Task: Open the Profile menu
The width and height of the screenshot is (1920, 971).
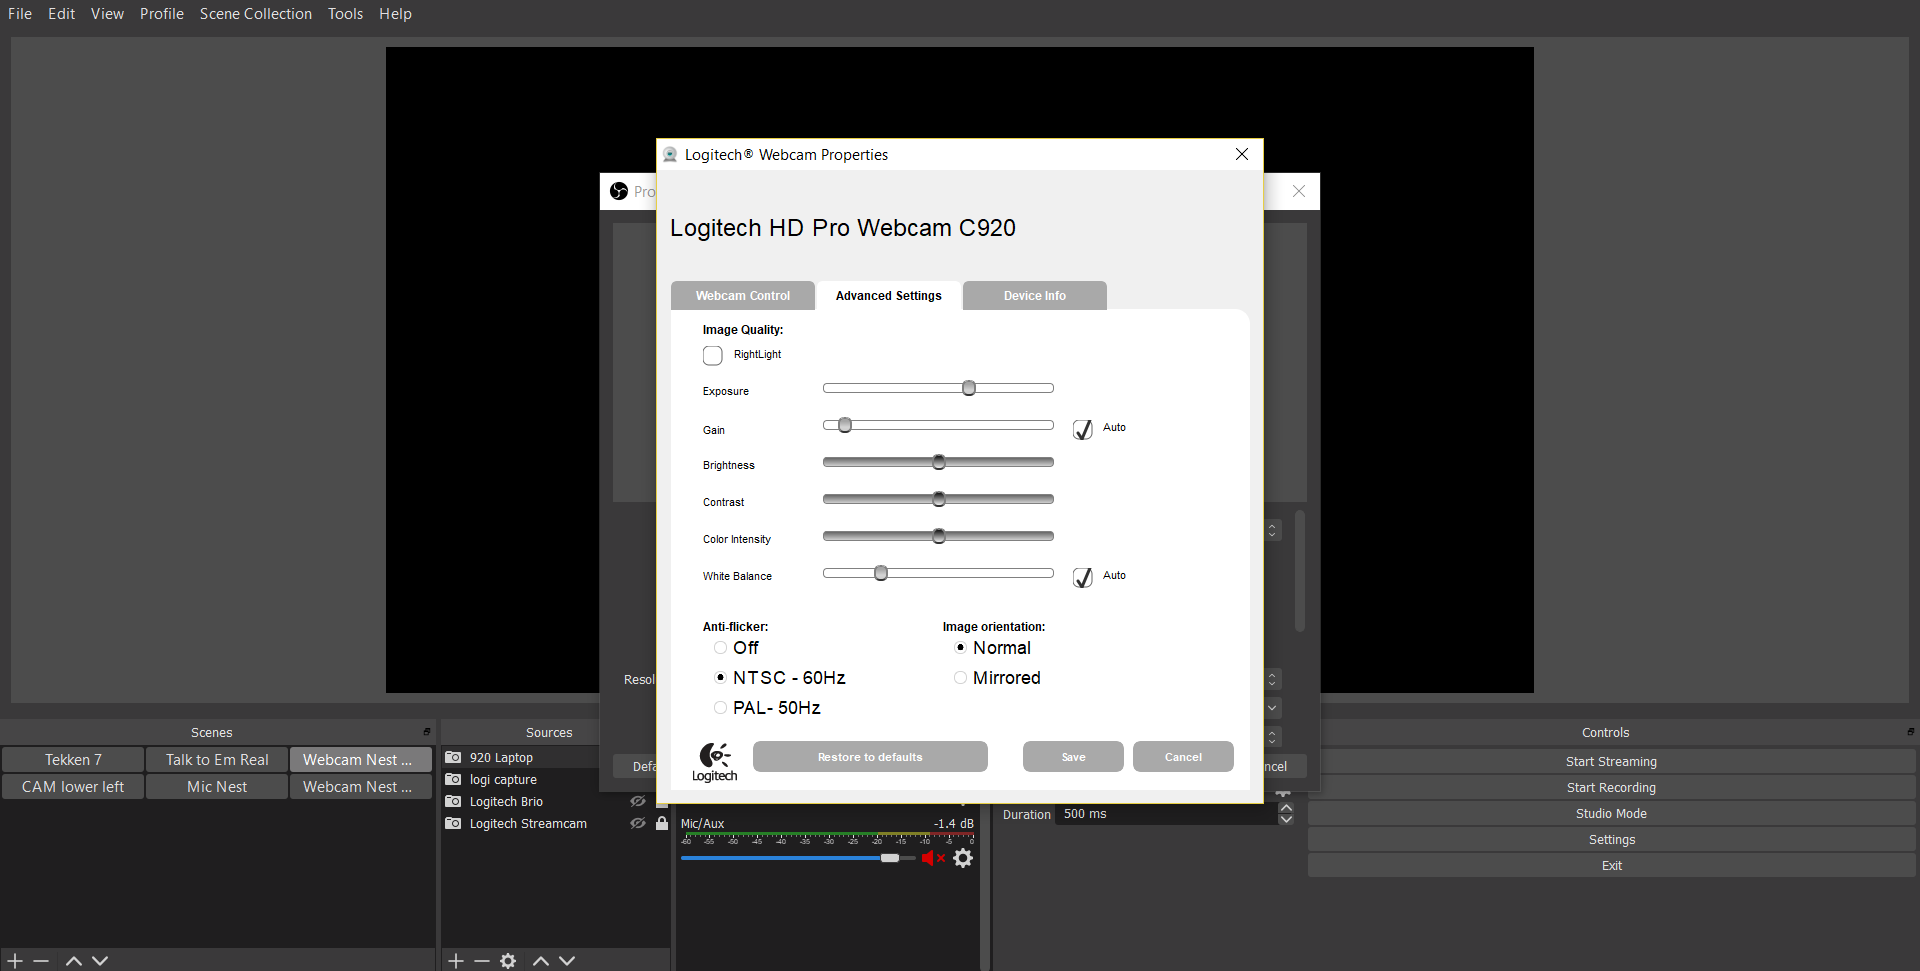Action: point(162,14)
